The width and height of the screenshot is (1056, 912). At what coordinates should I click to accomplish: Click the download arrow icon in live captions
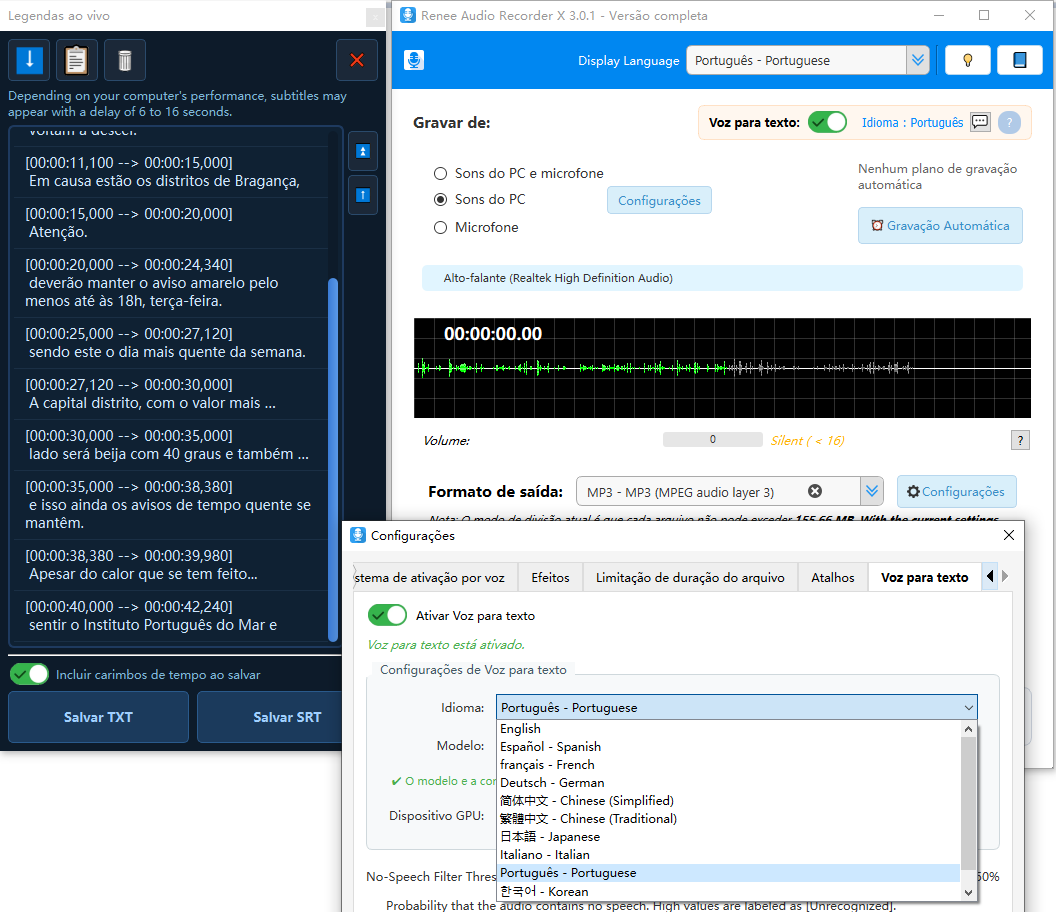click(x=29, y=60)
